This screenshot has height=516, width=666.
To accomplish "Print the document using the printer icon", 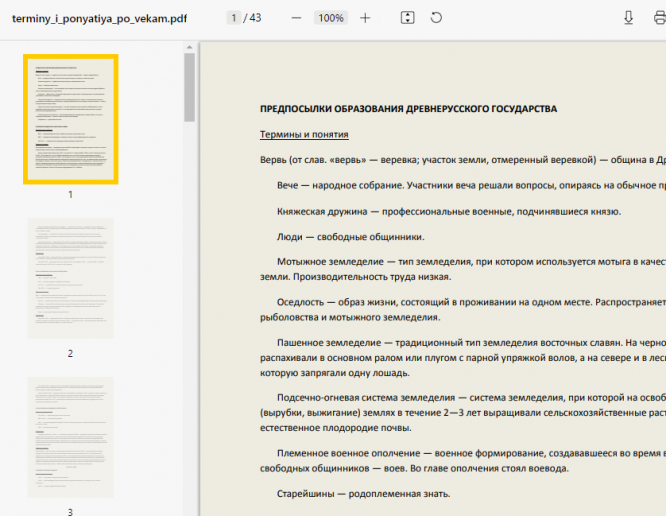I will [x=659, y=18].
